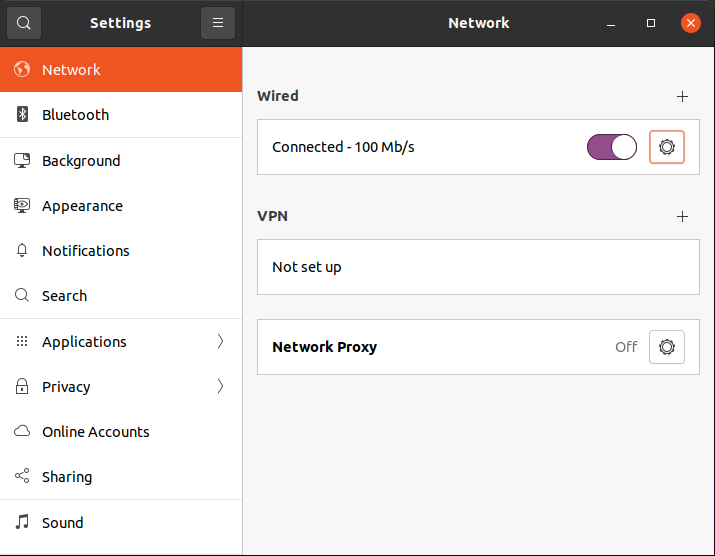Open the search icon in Settings header
This screenshot has height=556, width=715.
(24, 23)
